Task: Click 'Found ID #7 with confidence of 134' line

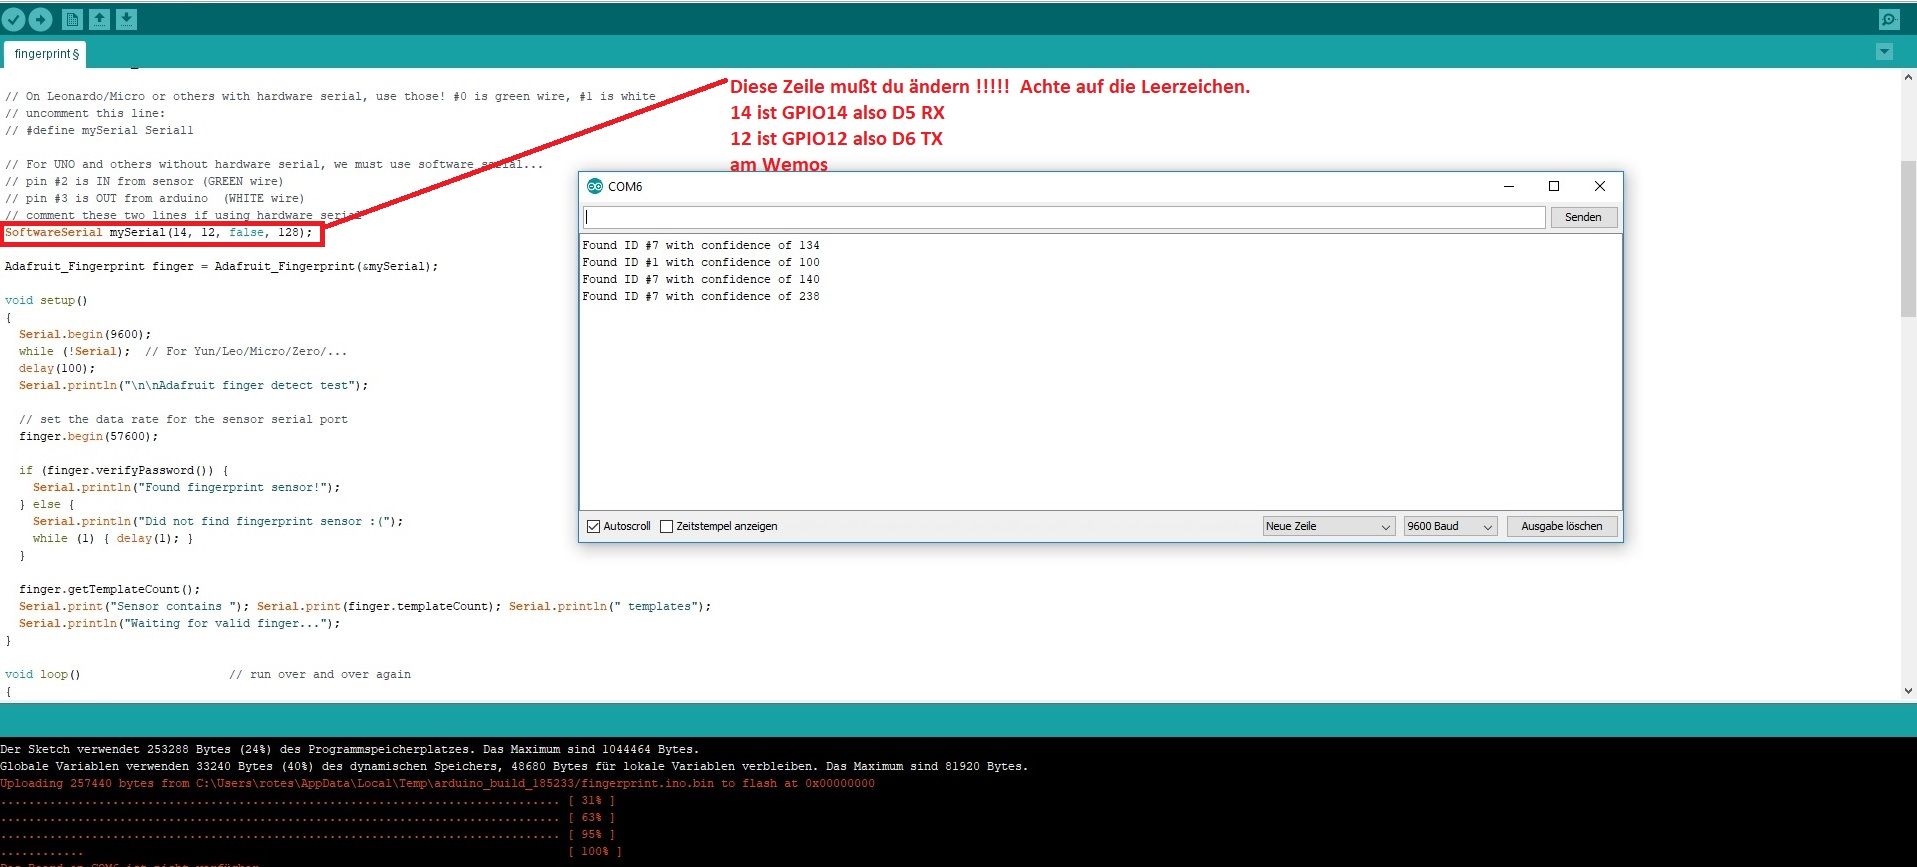Action: pos(701,245)
